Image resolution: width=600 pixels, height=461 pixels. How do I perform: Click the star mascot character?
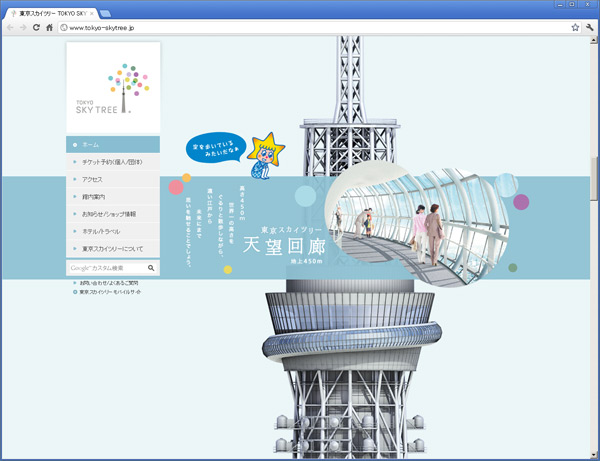pyautogui.click(x=265, y=156)
